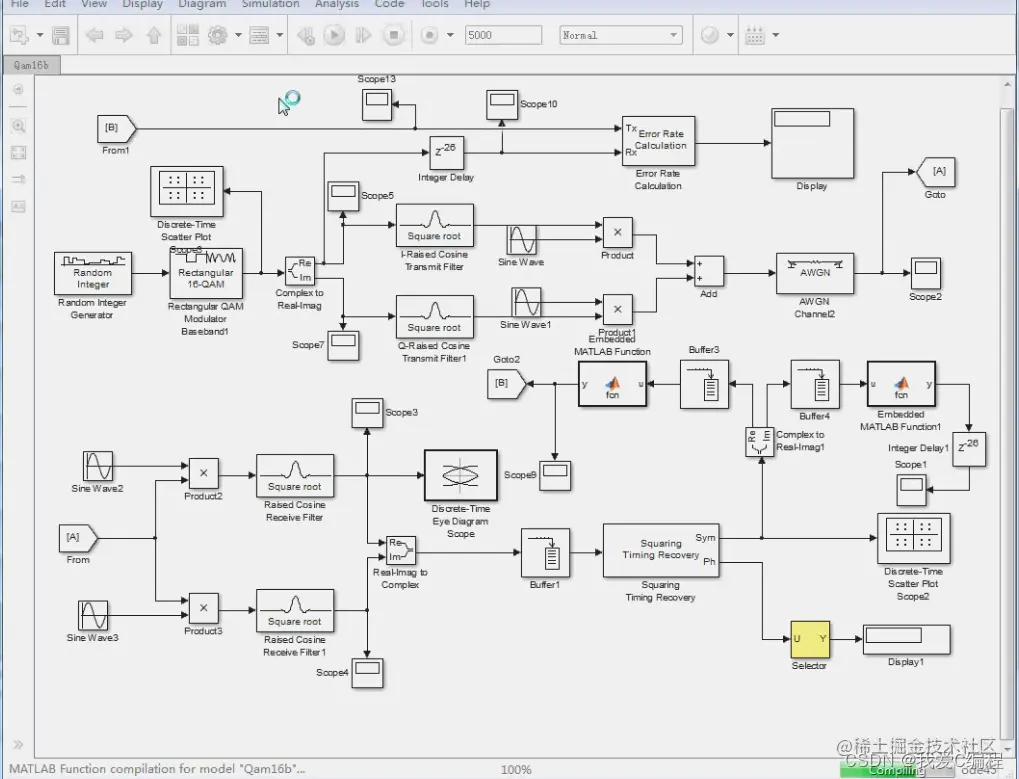The height and width of the screenshot is (779, 1019).
Task: Switch to the Qam16b model tab
Action: (31, 65)
